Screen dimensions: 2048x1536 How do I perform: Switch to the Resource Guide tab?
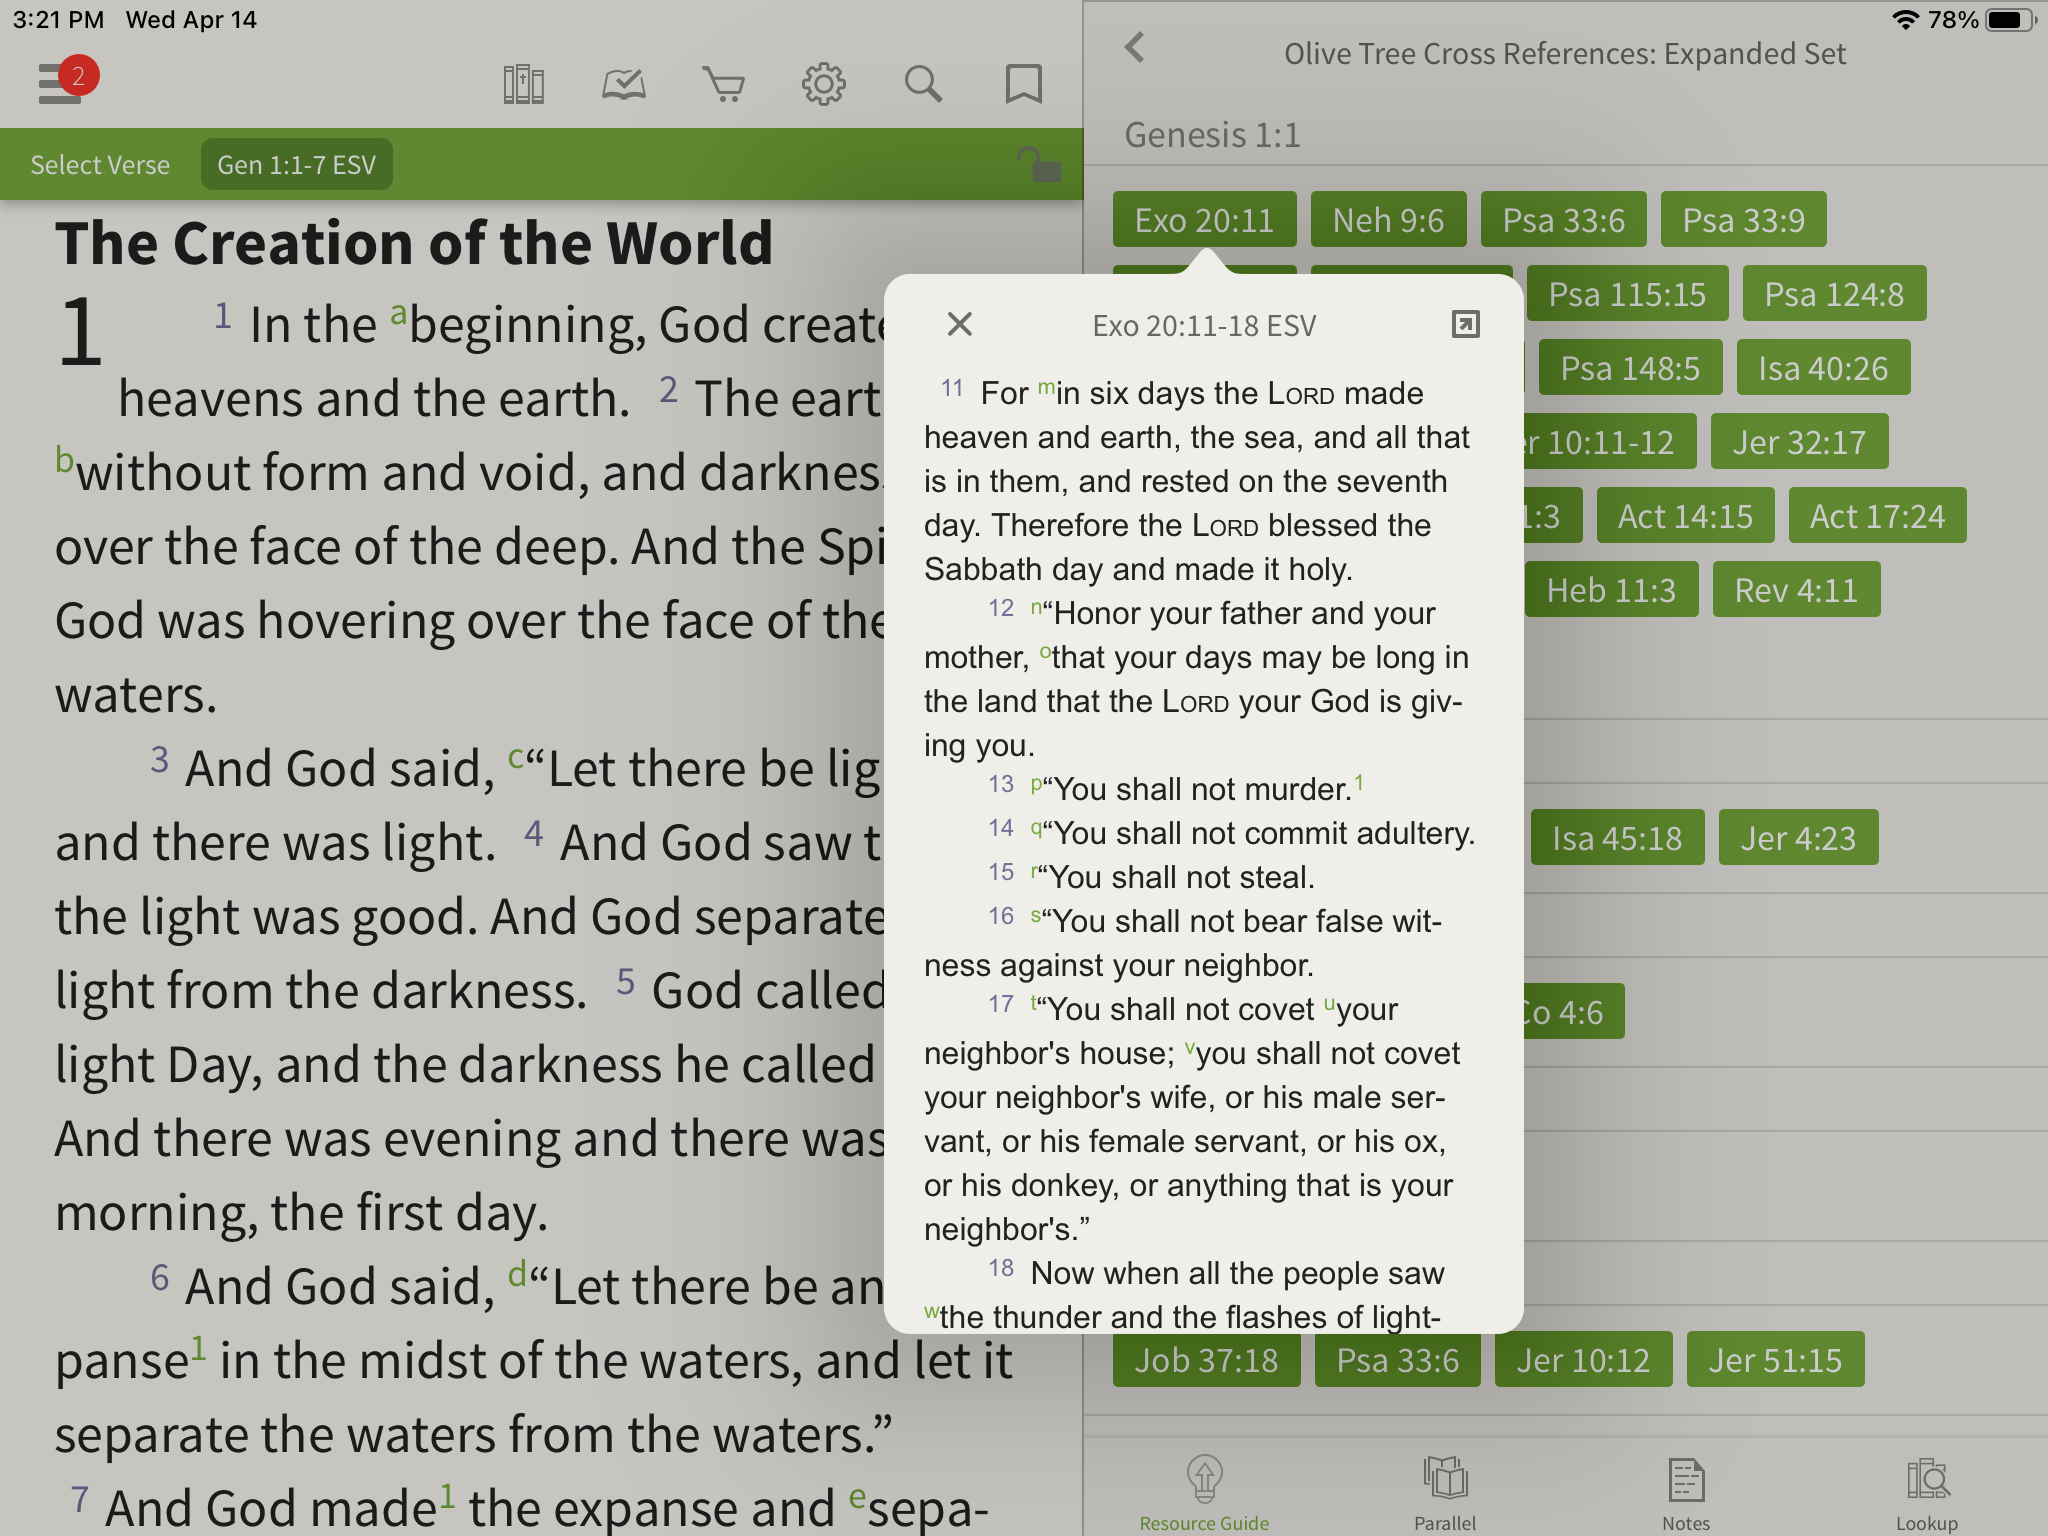1204,1494
